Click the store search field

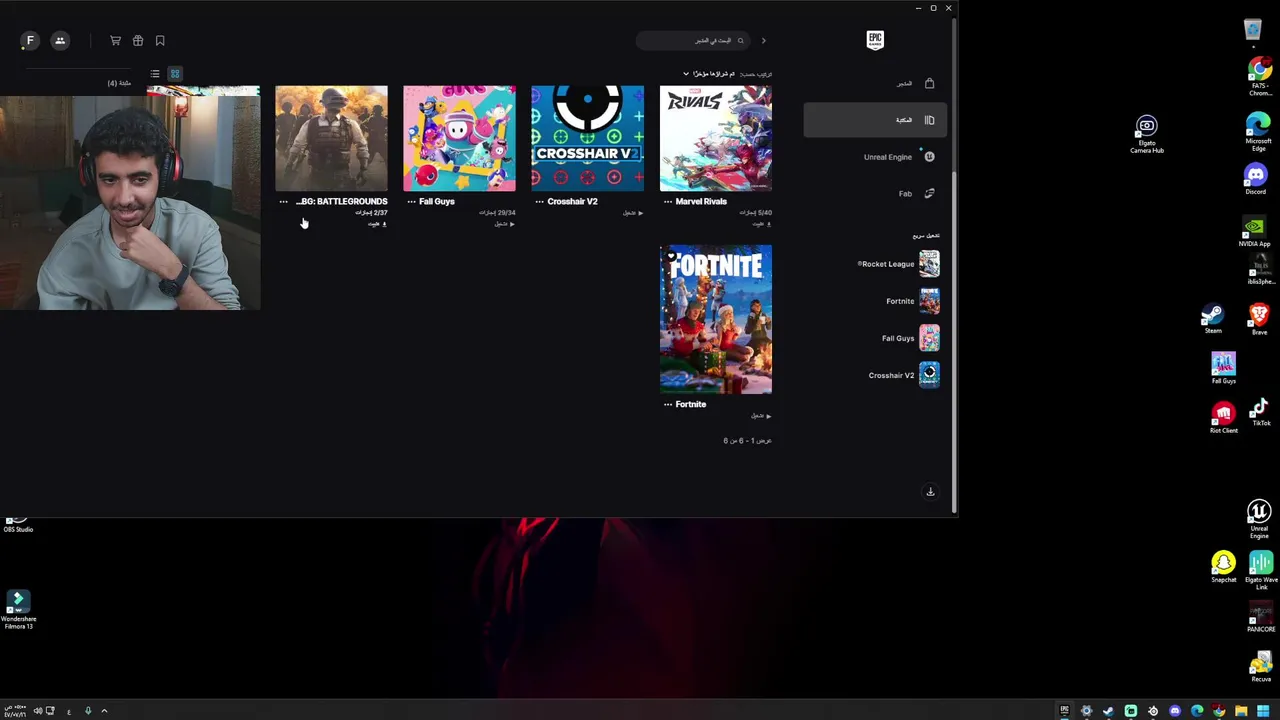pos(693,41)
